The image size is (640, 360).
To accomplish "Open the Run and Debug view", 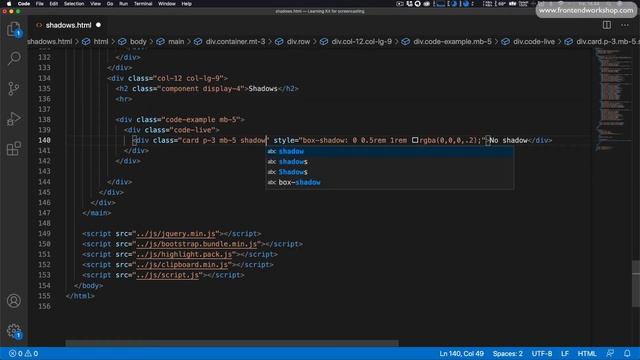I will [x=14, y=119].
